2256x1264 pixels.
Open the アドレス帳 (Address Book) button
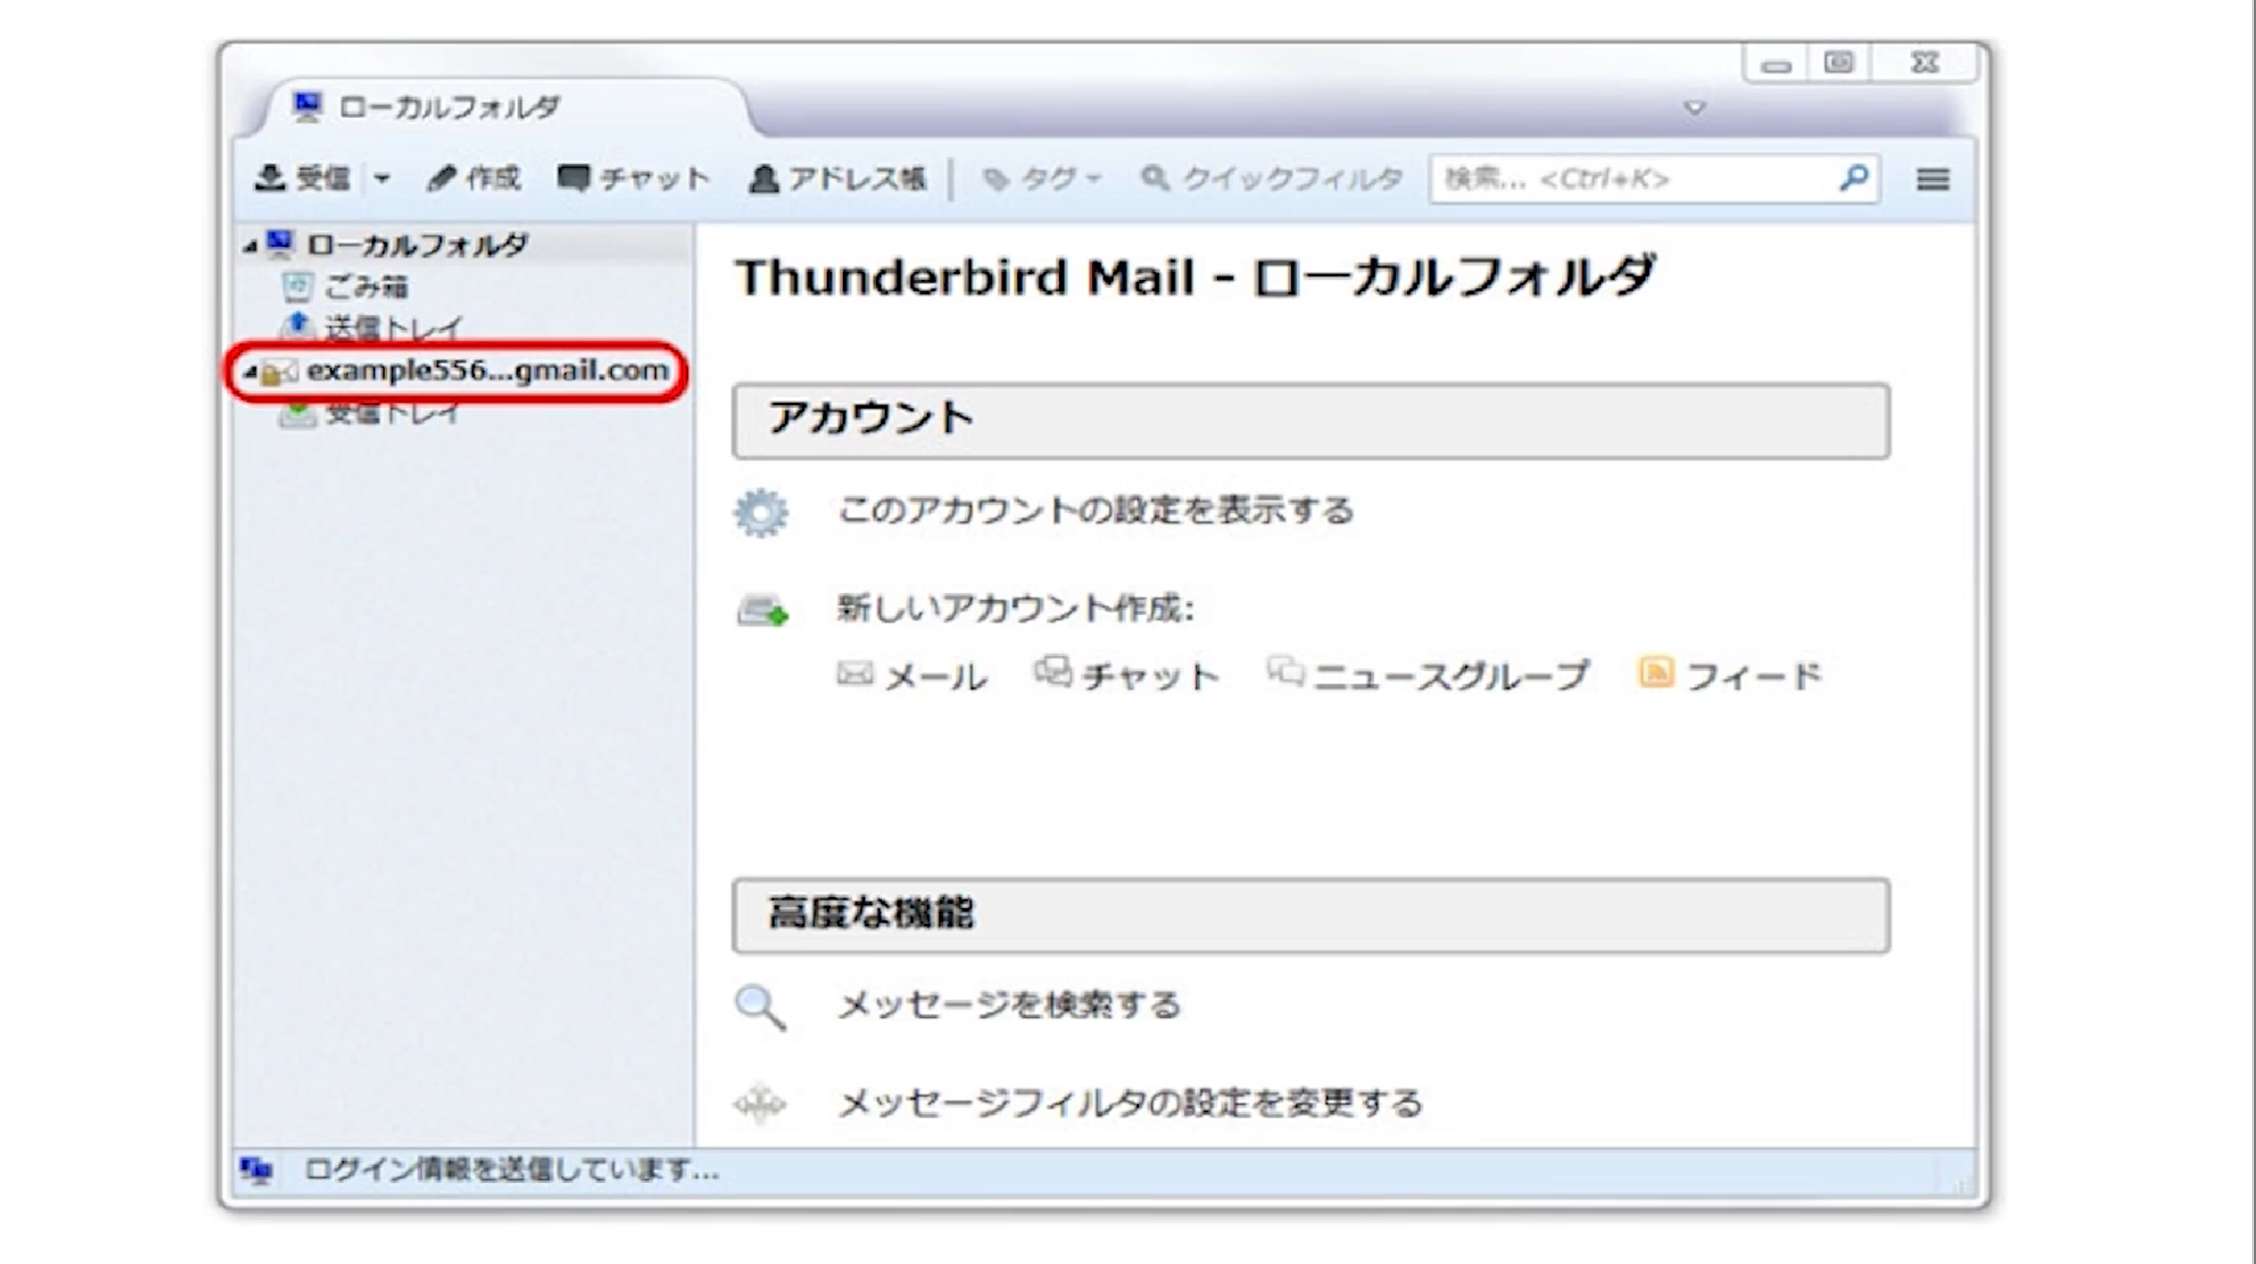point(838,179)
